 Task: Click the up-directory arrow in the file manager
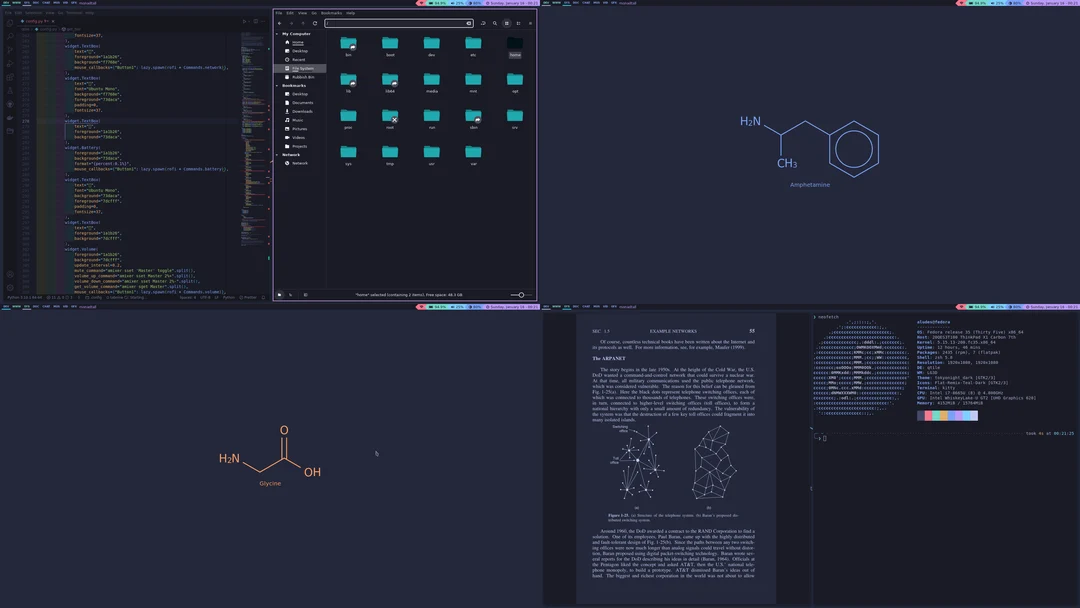[x=303, y=22]
